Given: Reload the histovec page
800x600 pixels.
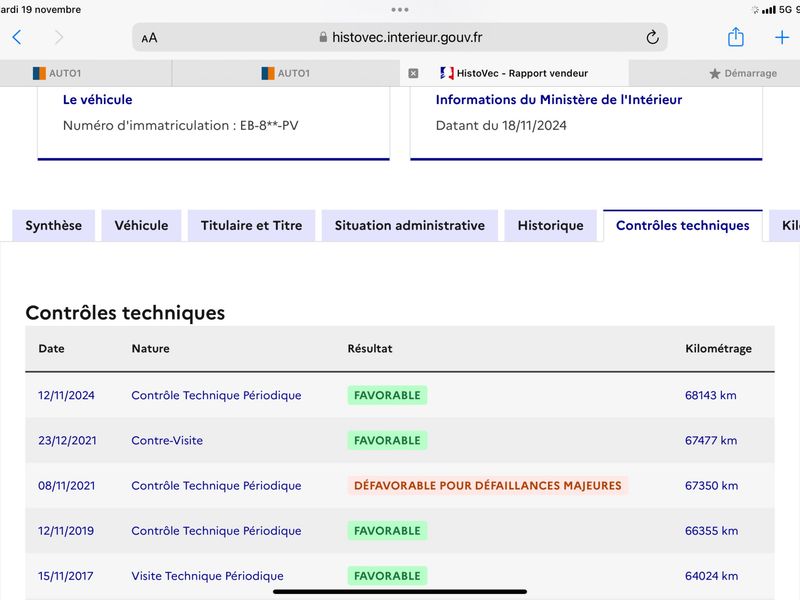Looking at the screenshot, I should (652, 37).
